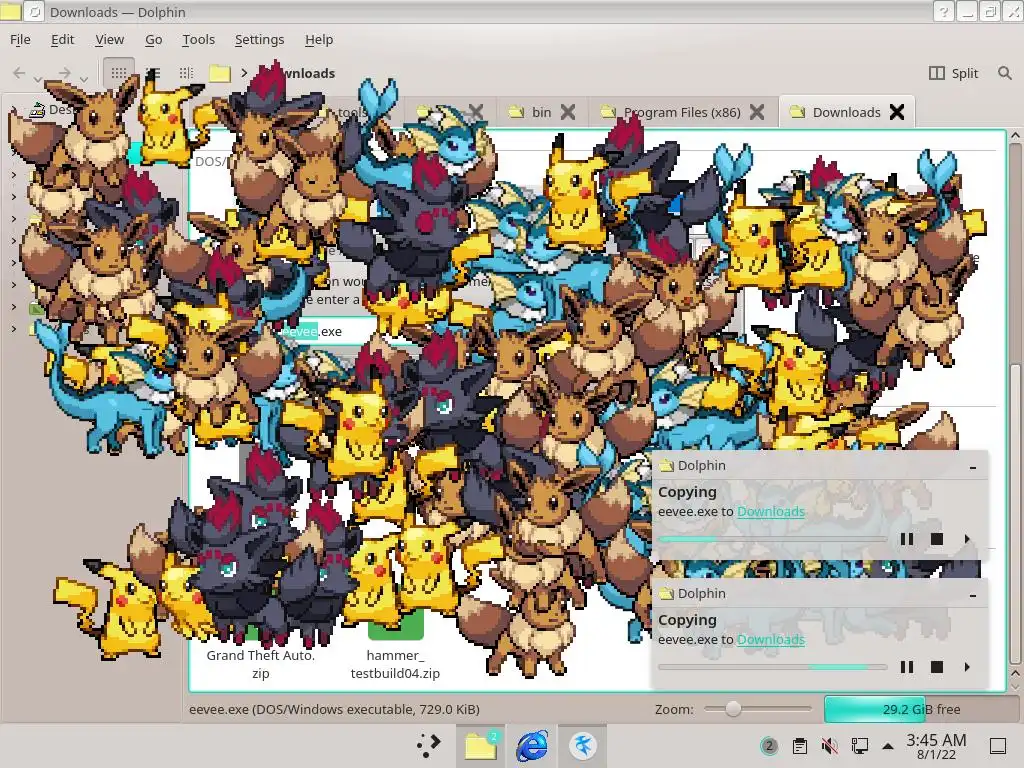1024x768 pixels.
Task: Expand the breadcrumb chevron before Downloads
Action: click(244, 73)
